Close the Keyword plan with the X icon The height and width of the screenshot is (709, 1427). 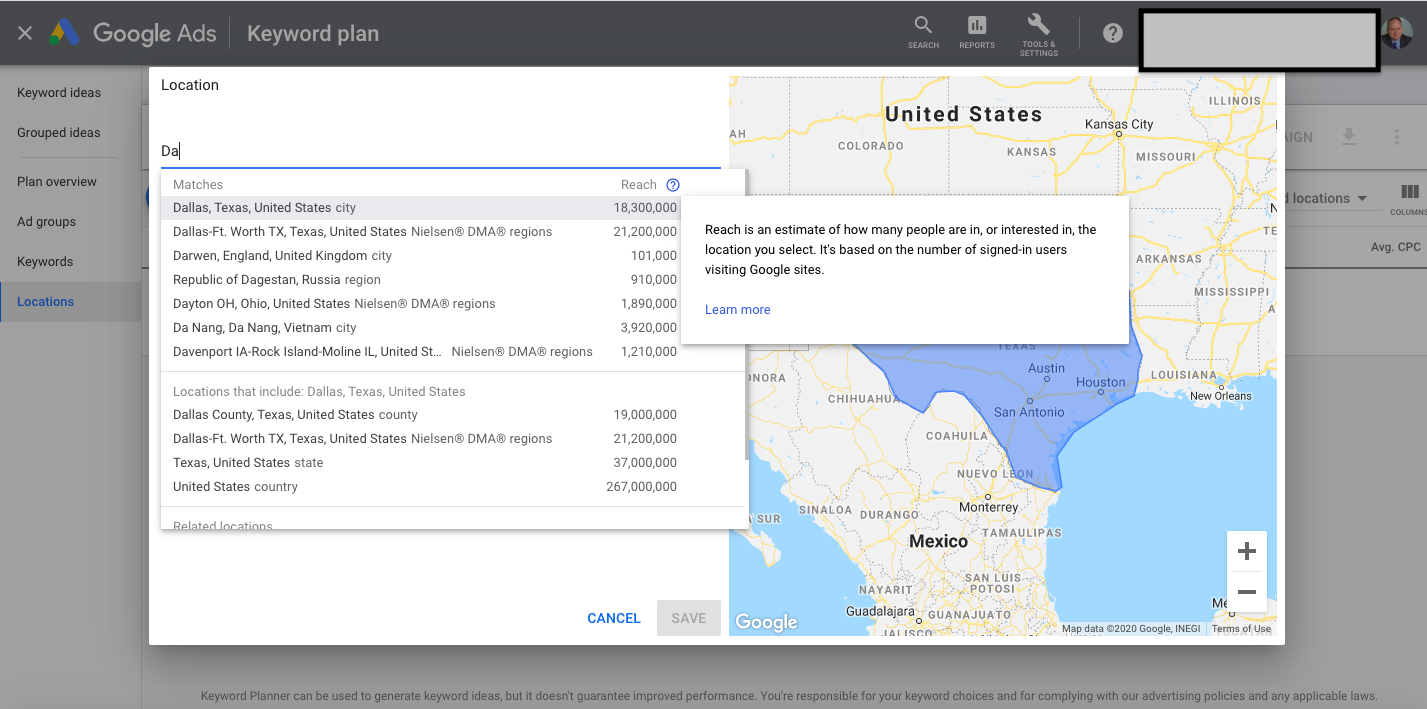click(x=25, y=33)
